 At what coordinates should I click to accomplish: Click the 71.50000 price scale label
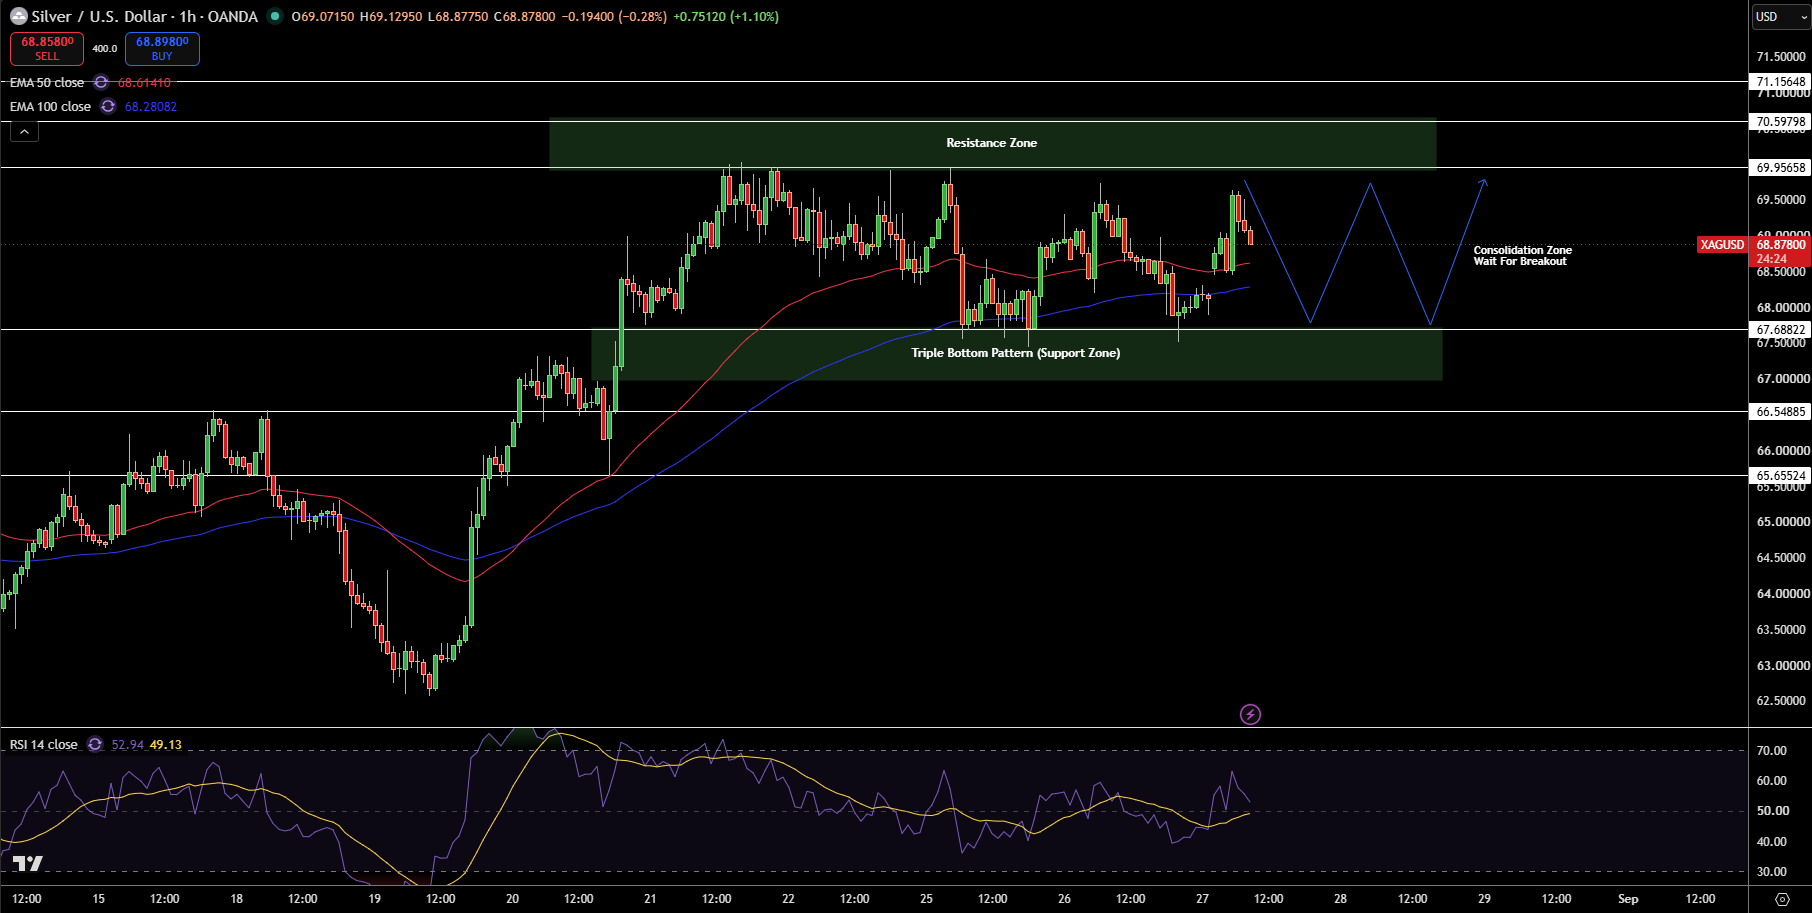(x=1781, y=57)
